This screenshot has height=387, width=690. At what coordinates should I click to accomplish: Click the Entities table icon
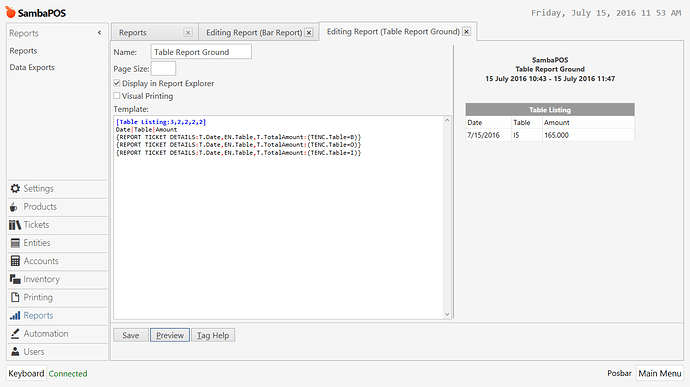click(x=15, y=243)
